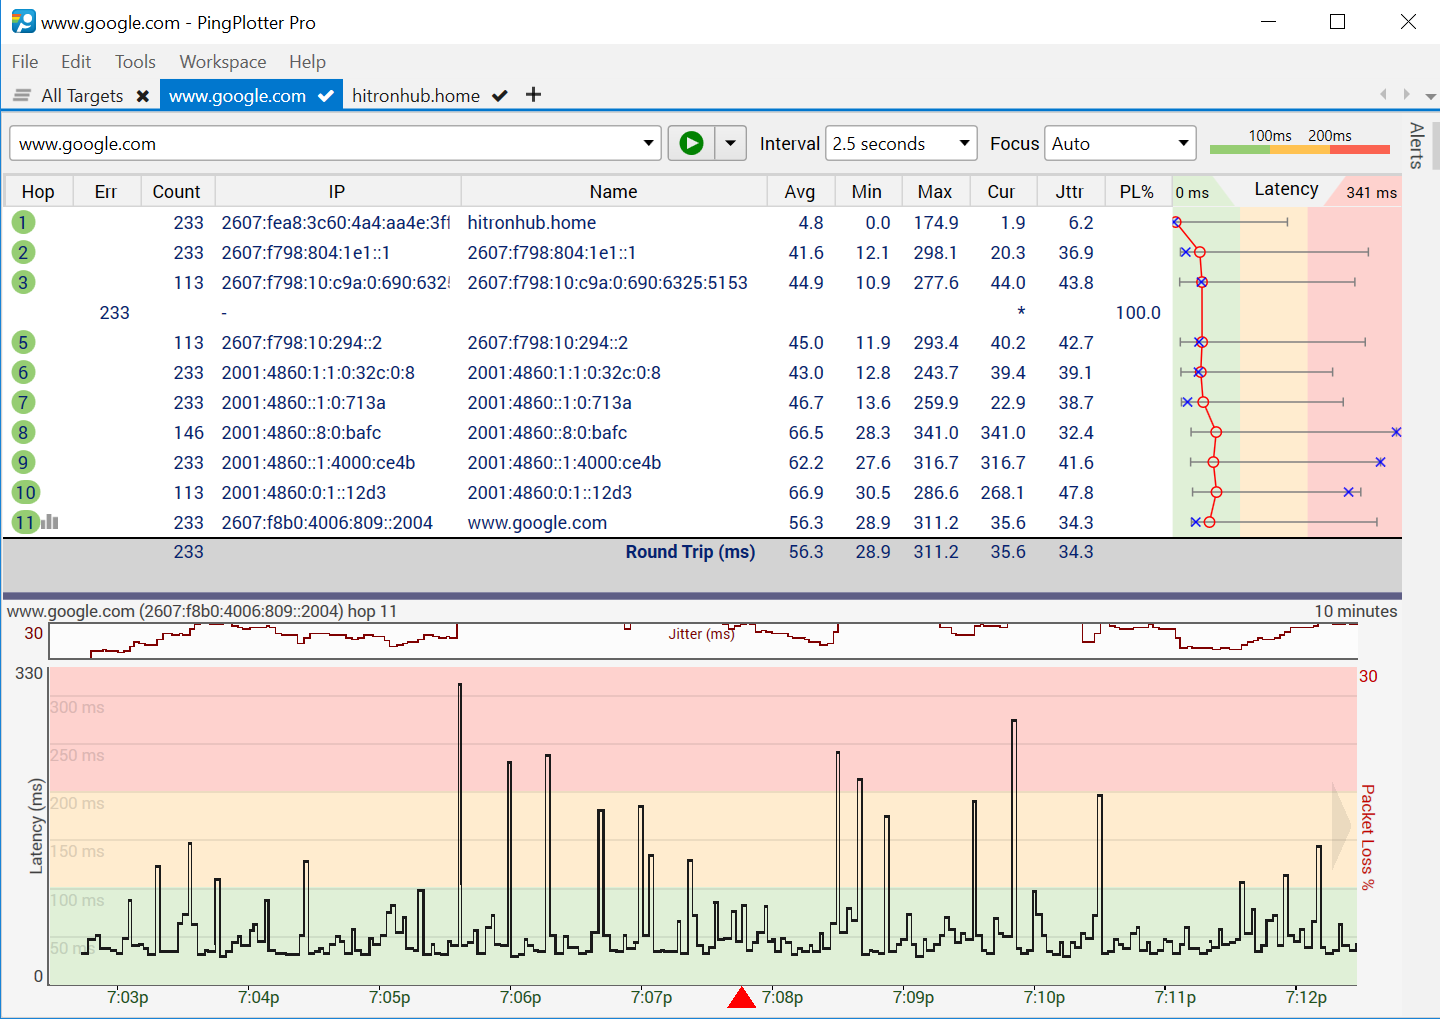Click the latency color scale legend bar

1299,149
